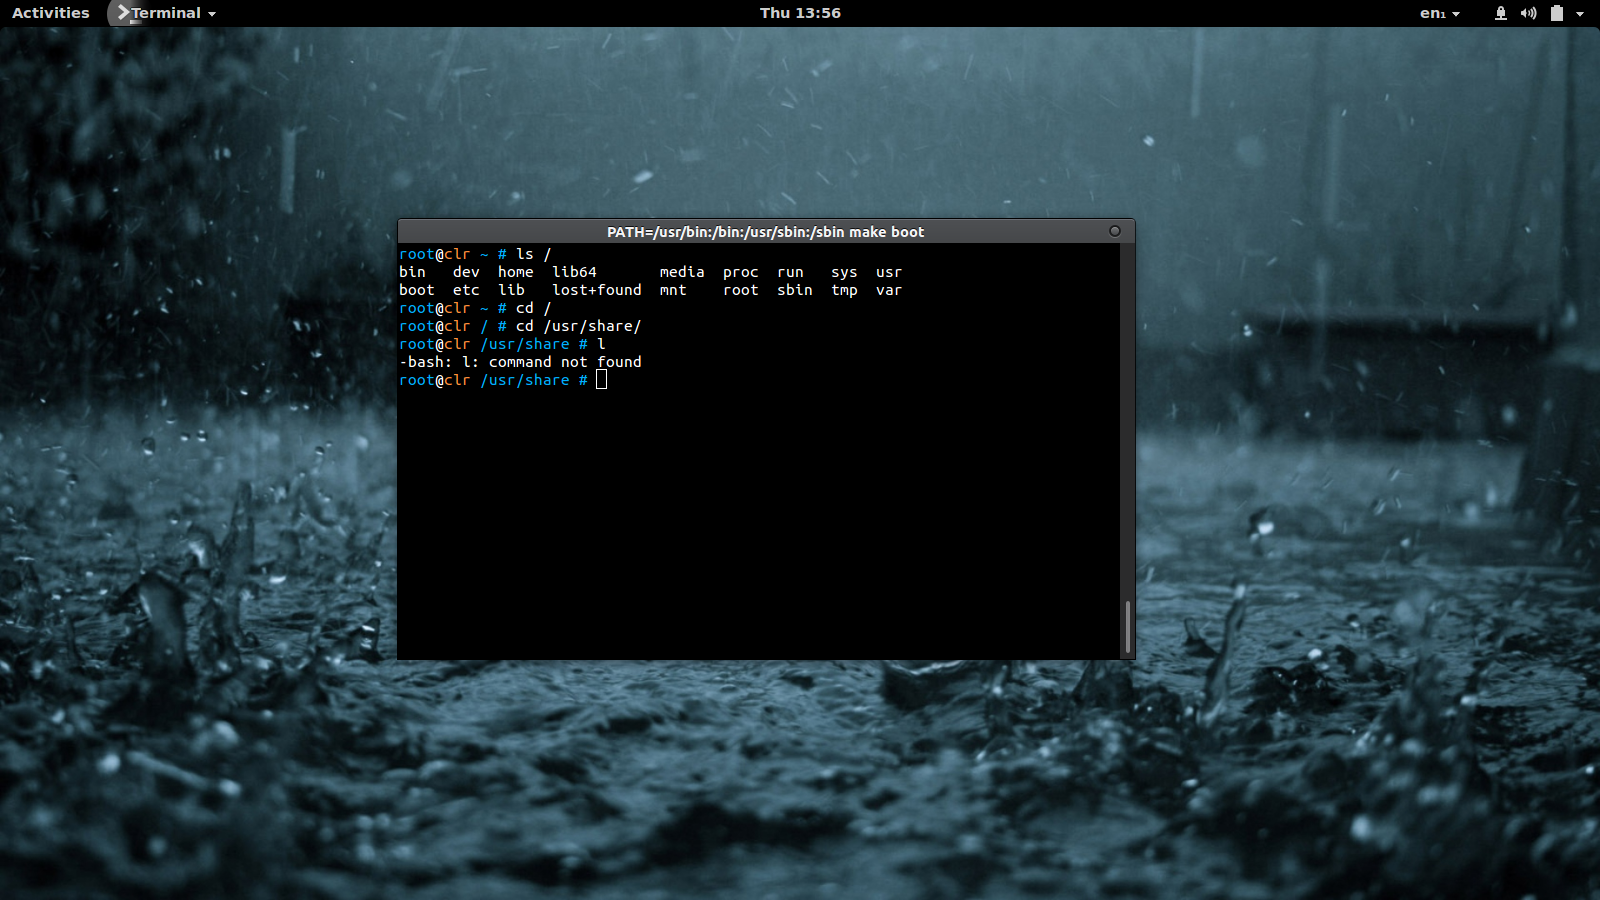Click the terminal cursor at last prompt
This screenshot has width=1600, height=900.
click(601, 380)
